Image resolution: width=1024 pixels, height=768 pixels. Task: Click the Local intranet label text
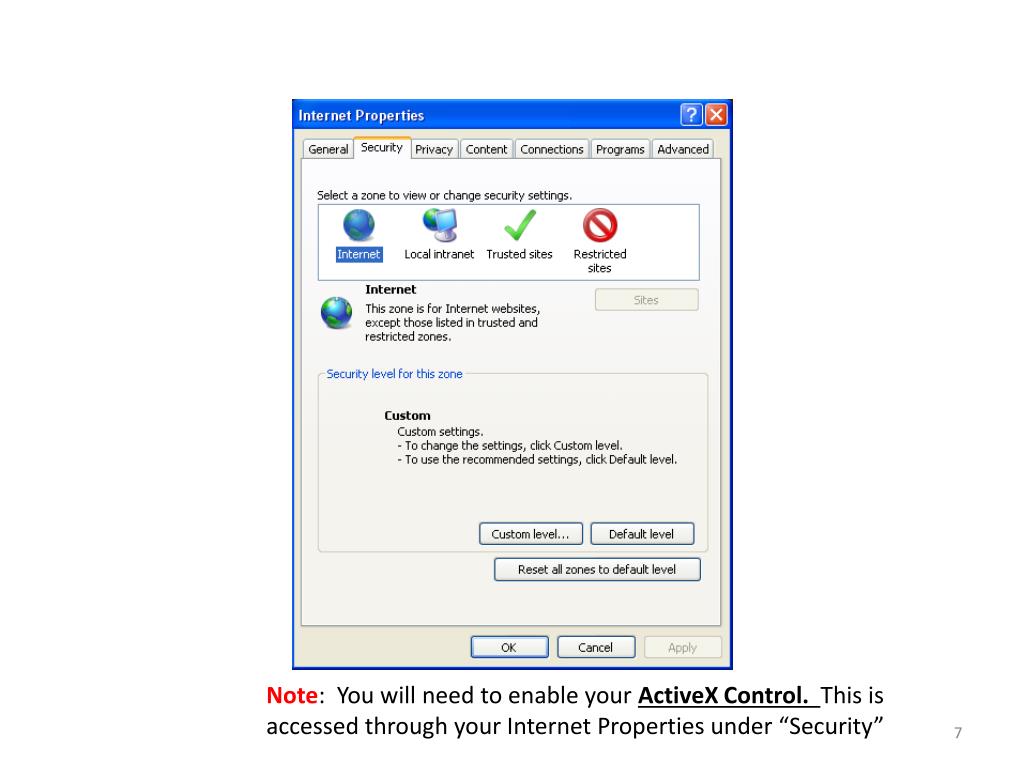tap(439, 254)
